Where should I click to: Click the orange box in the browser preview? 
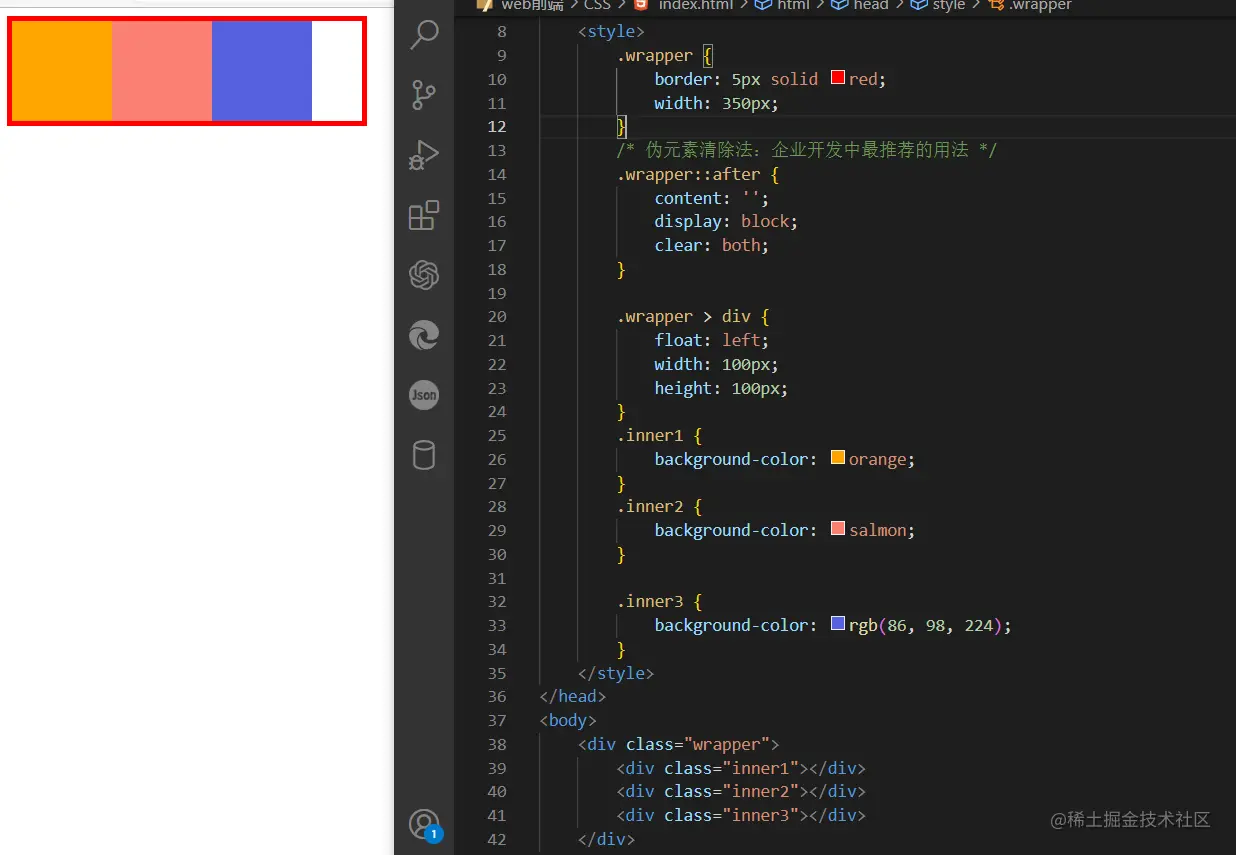[x=62, y=71]
